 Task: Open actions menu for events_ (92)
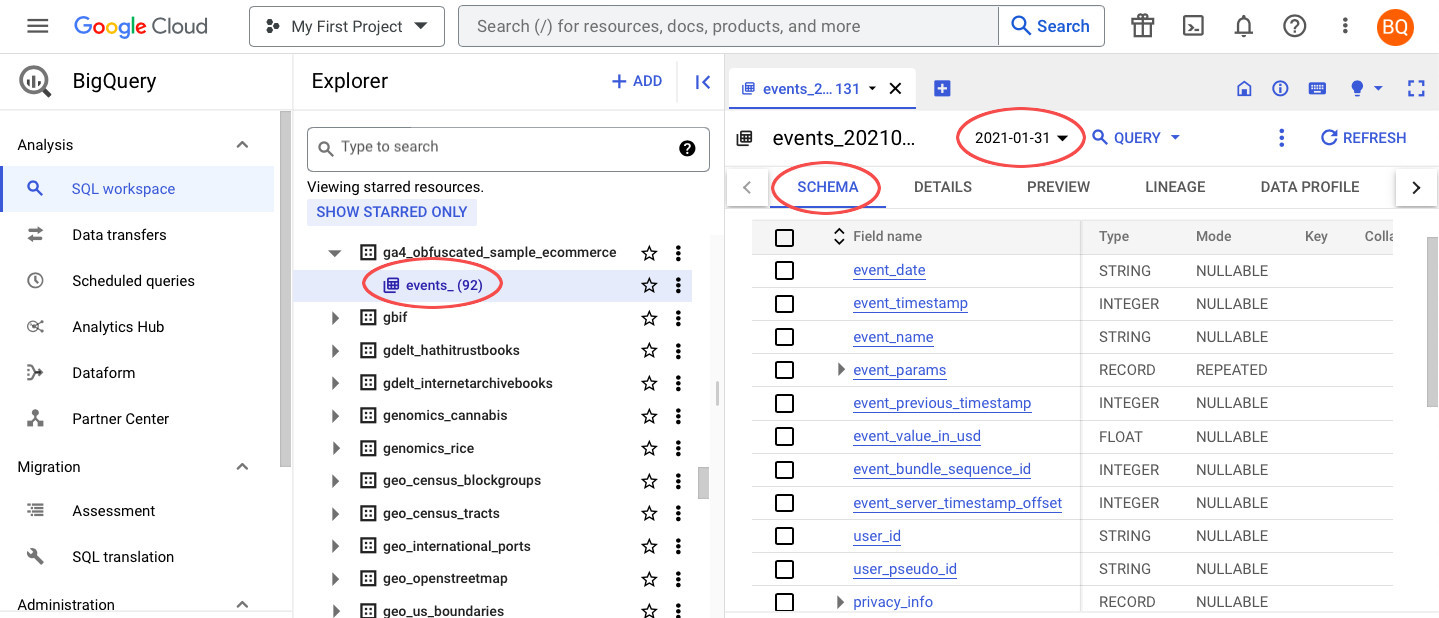click(678, 286)
